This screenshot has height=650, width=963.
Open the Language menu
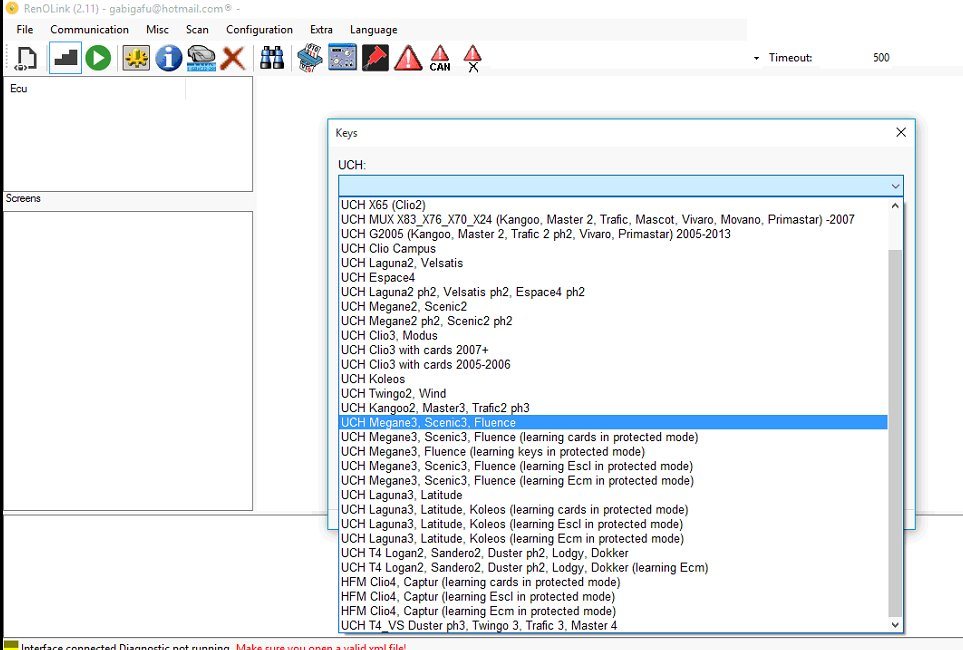coord(373,29)
